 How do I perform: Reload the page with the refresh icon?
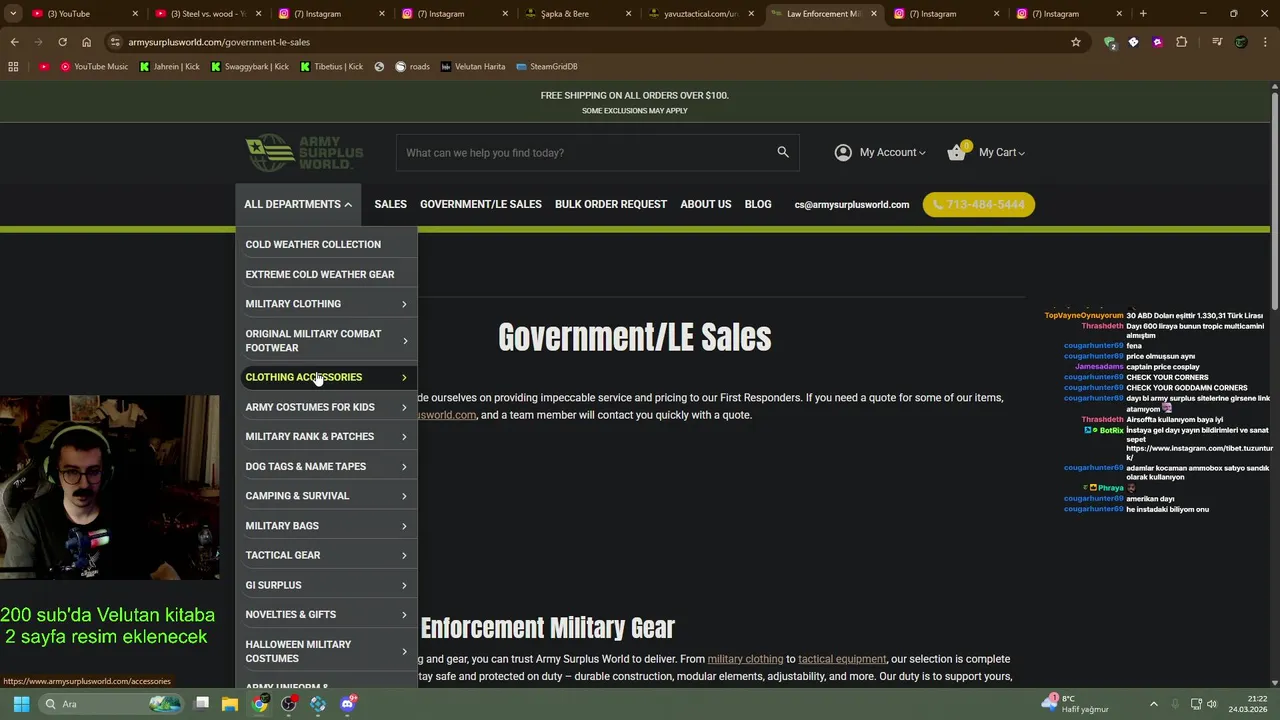click(62, 42)
